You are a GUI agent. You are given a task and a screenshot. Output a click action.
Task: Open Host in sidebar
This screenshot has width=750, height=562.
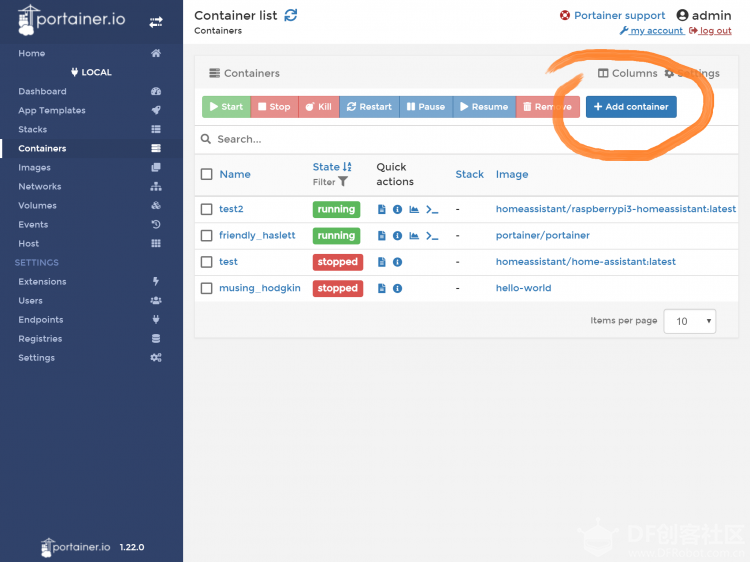[x=91, y=243]
